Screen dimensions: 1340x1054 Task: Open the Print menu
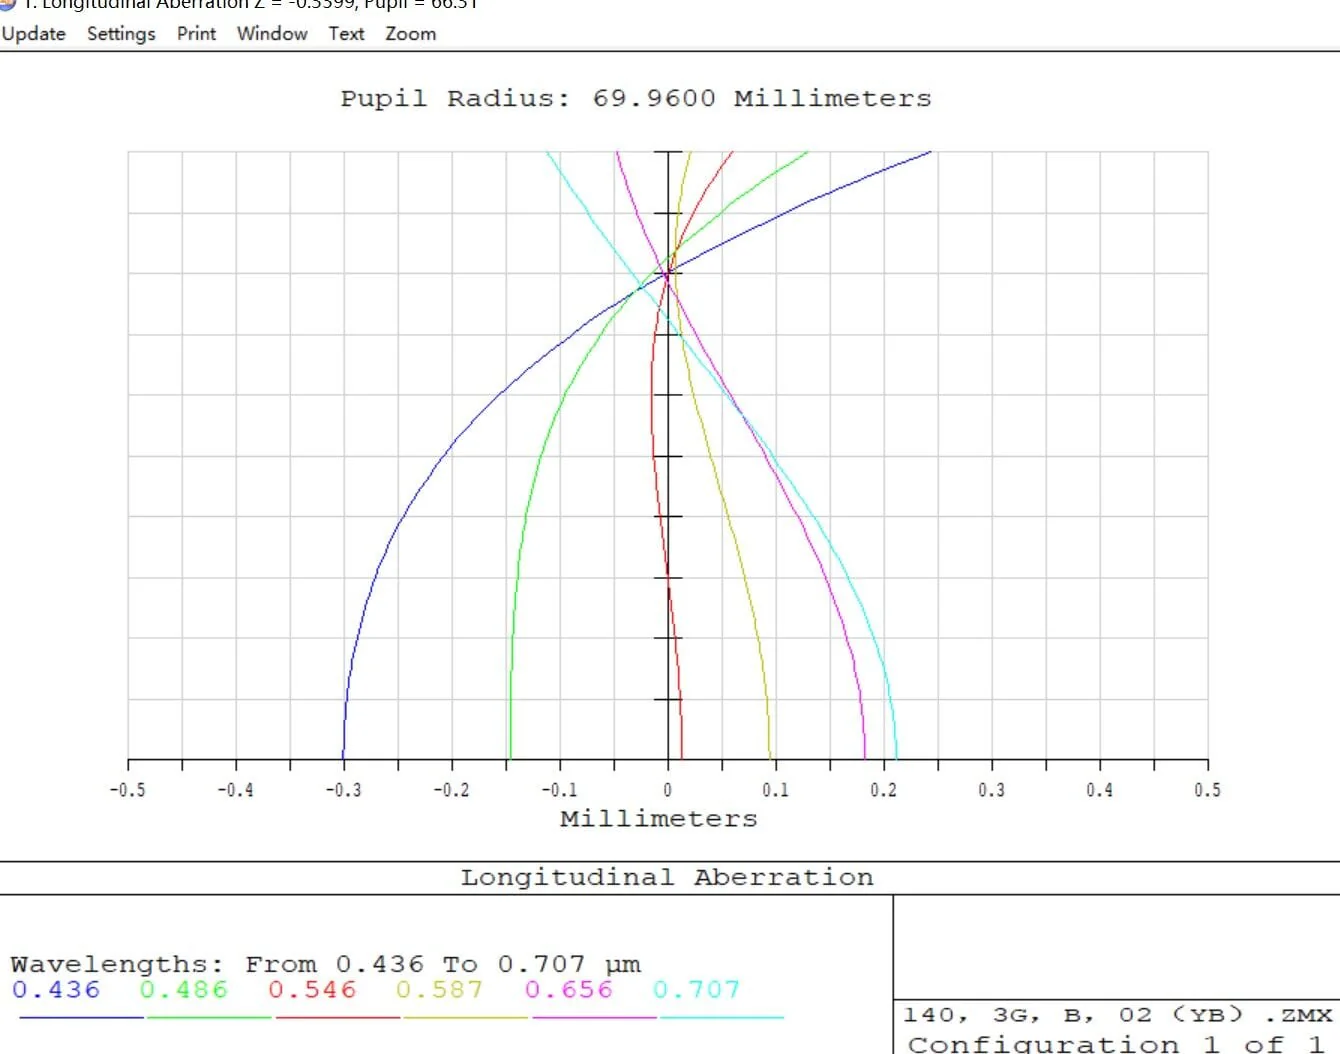tap(196, 34)
